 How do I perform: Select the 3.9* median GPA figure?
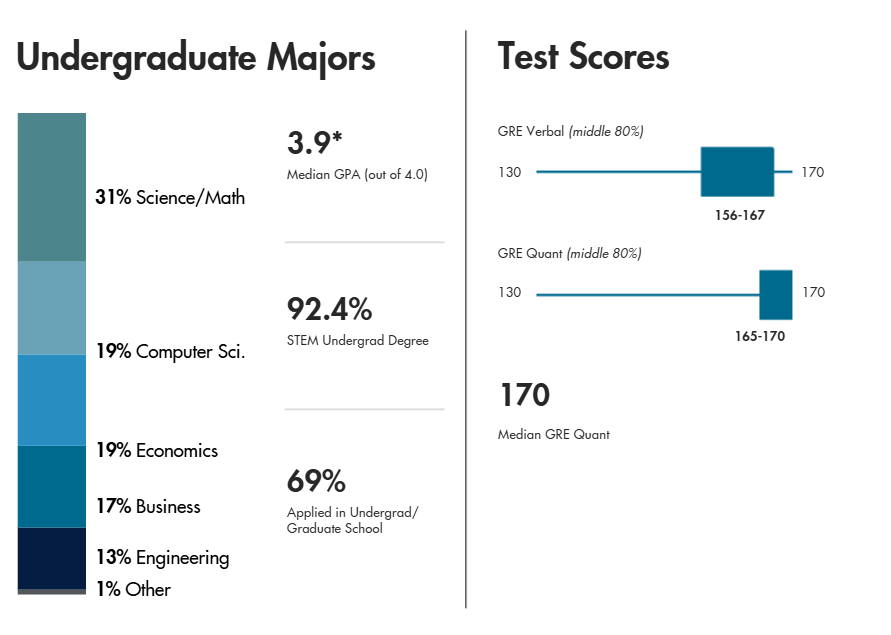click(x=314, y=142)
